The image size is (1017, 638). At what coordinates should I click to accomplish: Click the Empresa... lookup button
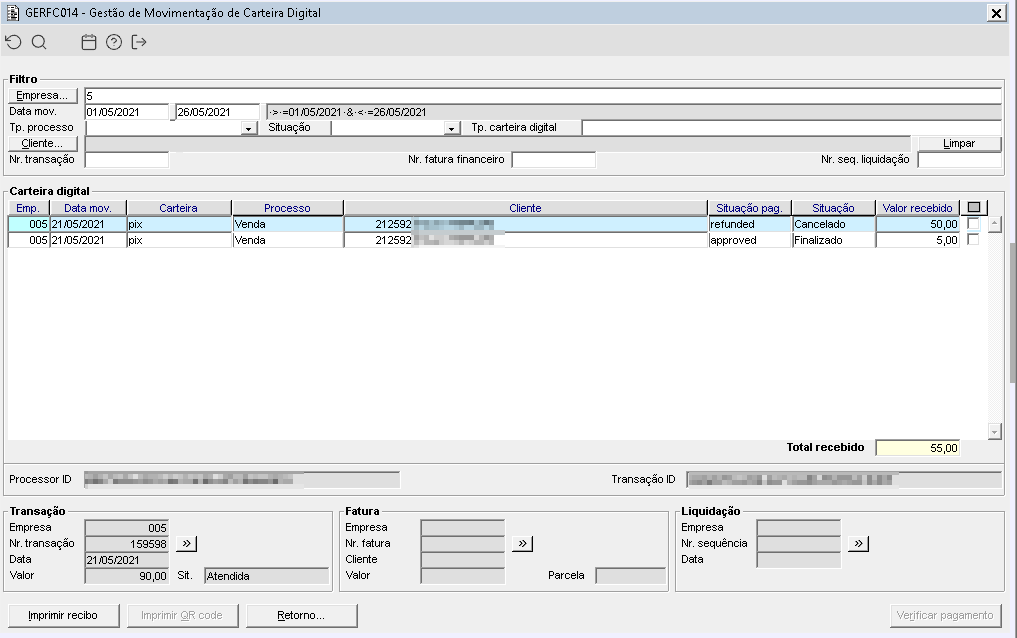tap(43, 95)
